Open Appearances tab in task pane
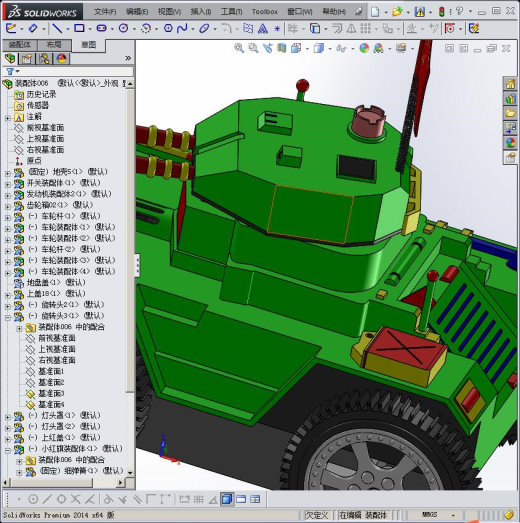Viewport: 520px width, 523px height. point(510,143)
